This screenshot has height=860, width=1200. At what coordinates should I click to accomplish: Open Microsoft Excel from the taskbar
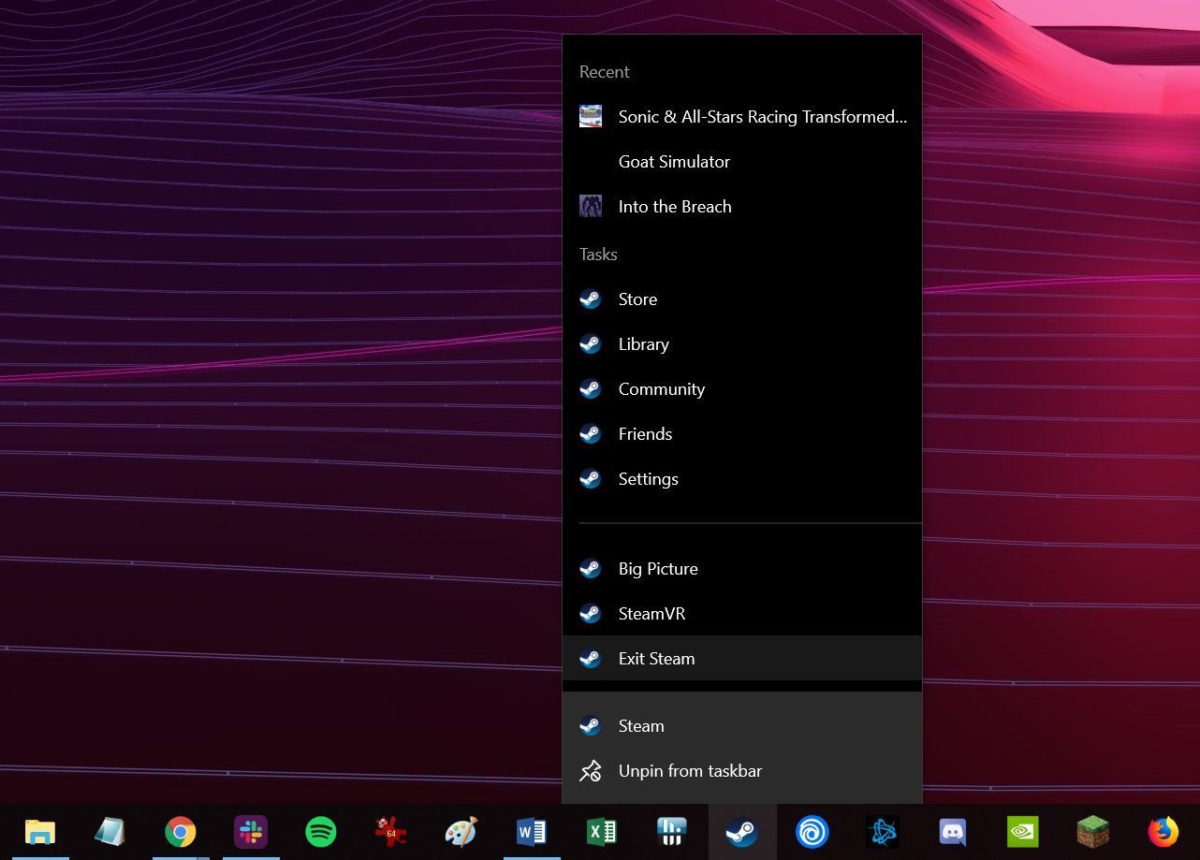click(601, 832)
